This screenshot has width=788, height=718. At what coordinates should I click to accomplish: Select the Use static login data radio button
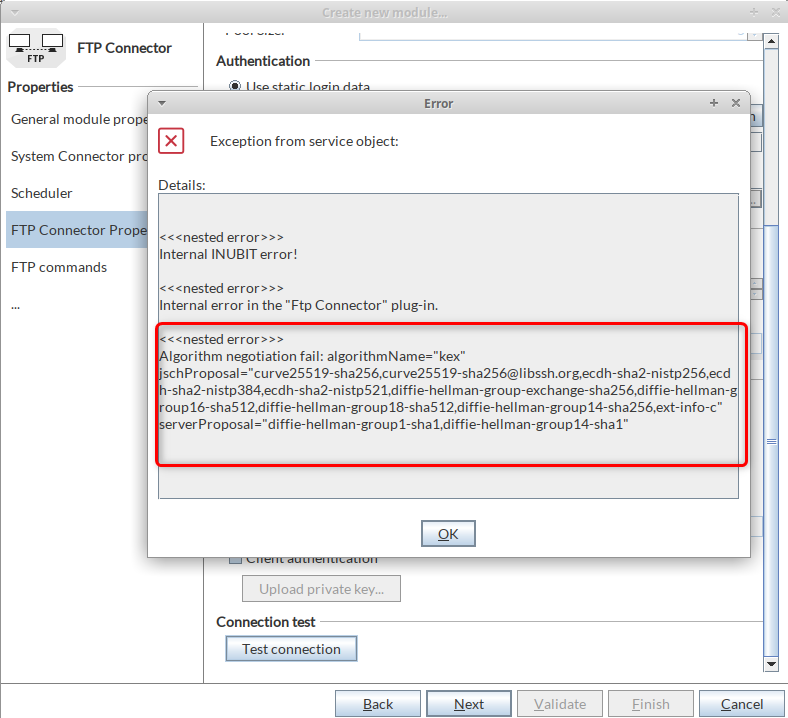tap(236, 87)
